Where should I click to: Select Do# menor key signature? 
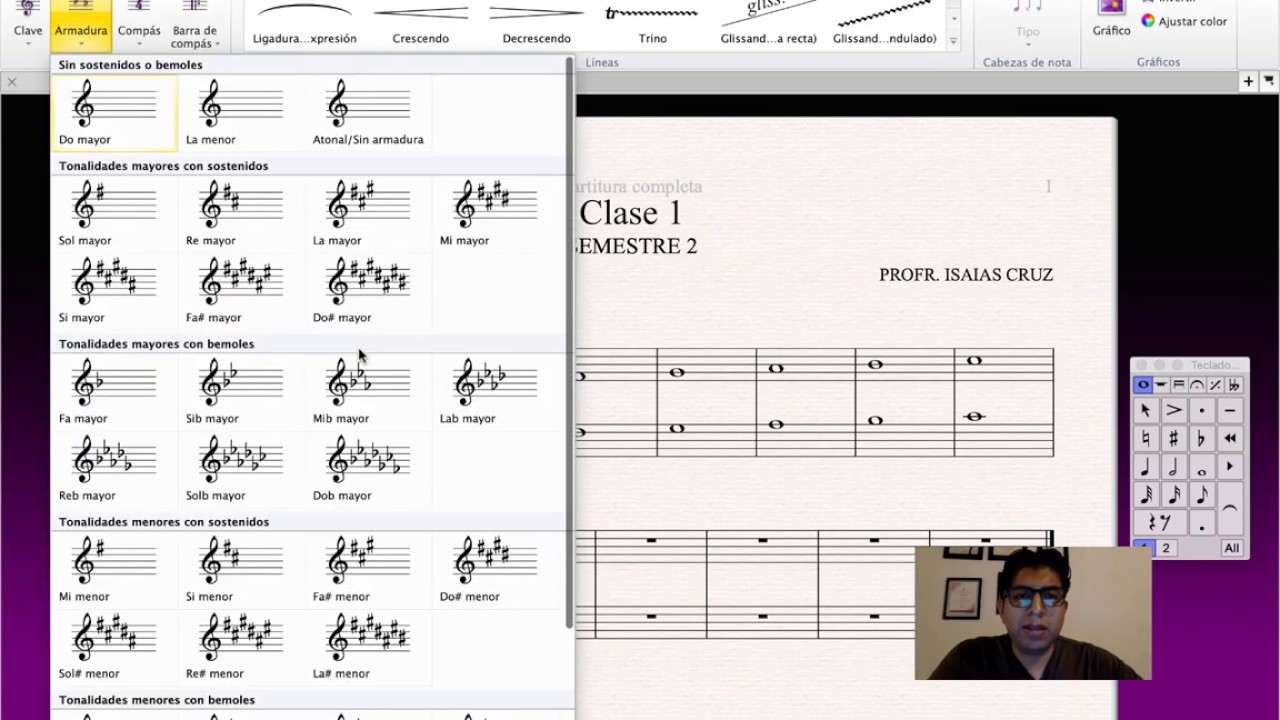tap(495, 570)
